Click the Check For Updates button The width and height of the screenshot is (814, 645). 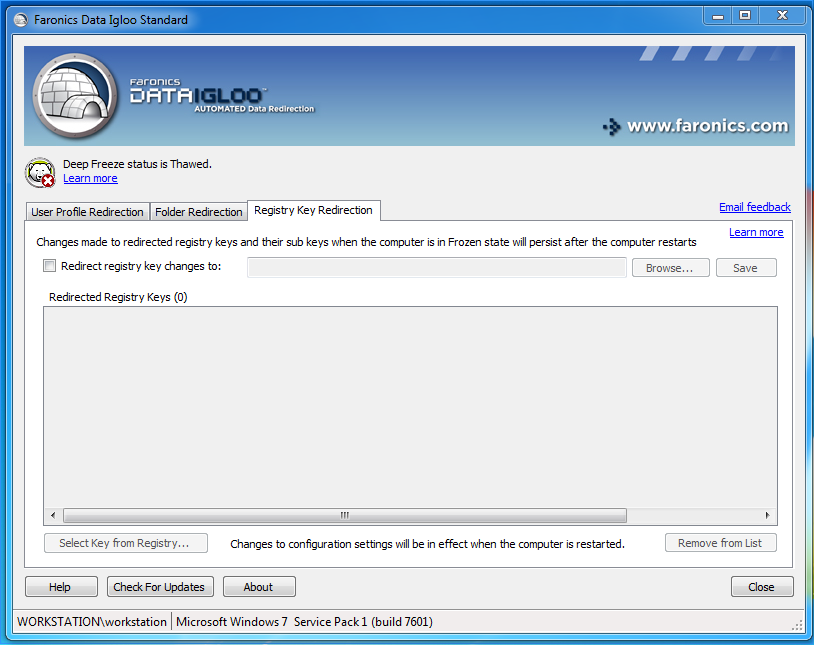pyautogui.click(x=159, y=587)
